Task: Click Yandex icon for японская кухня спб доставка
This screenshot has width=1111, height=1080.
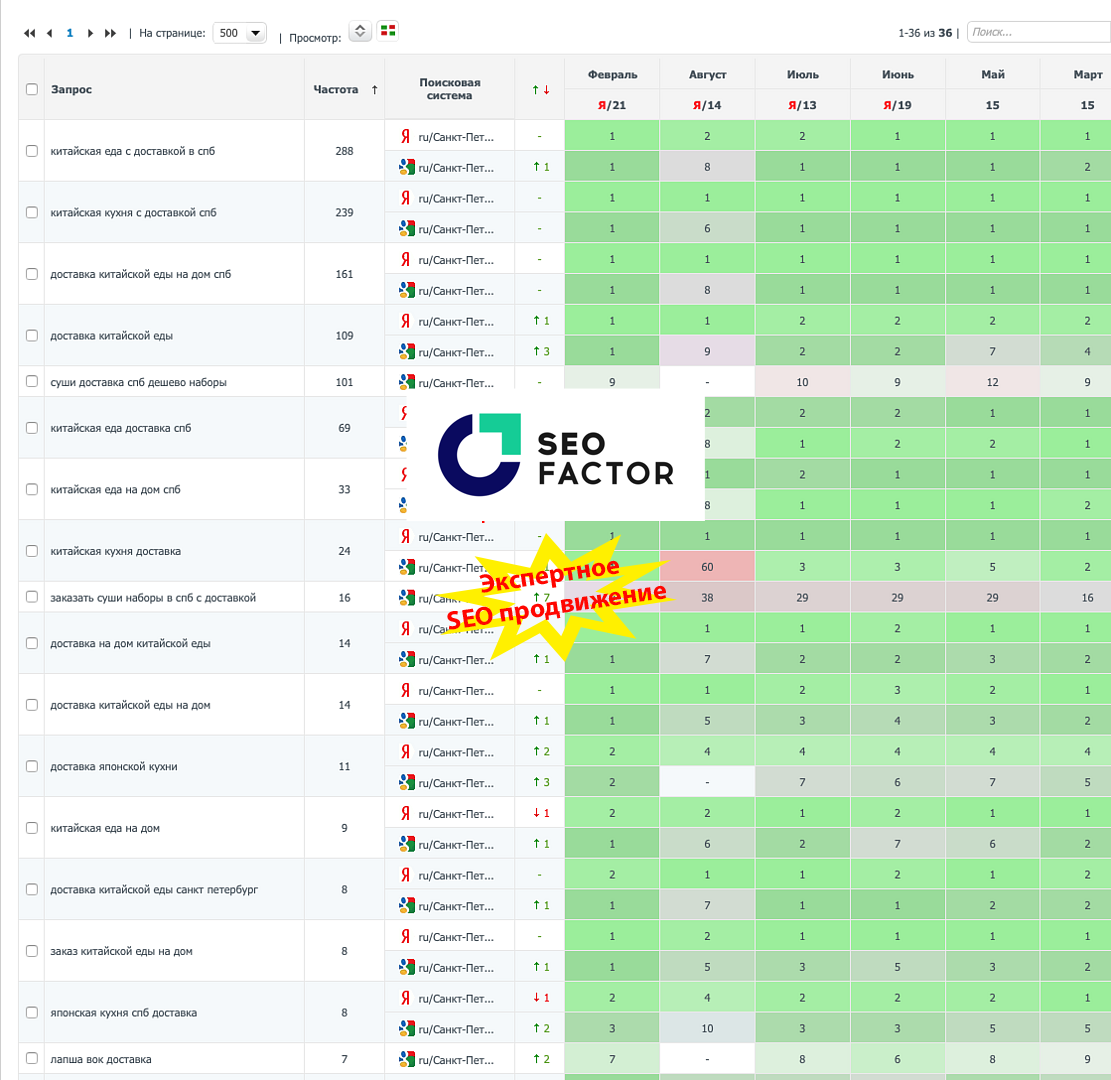Action: coord(405,998)
